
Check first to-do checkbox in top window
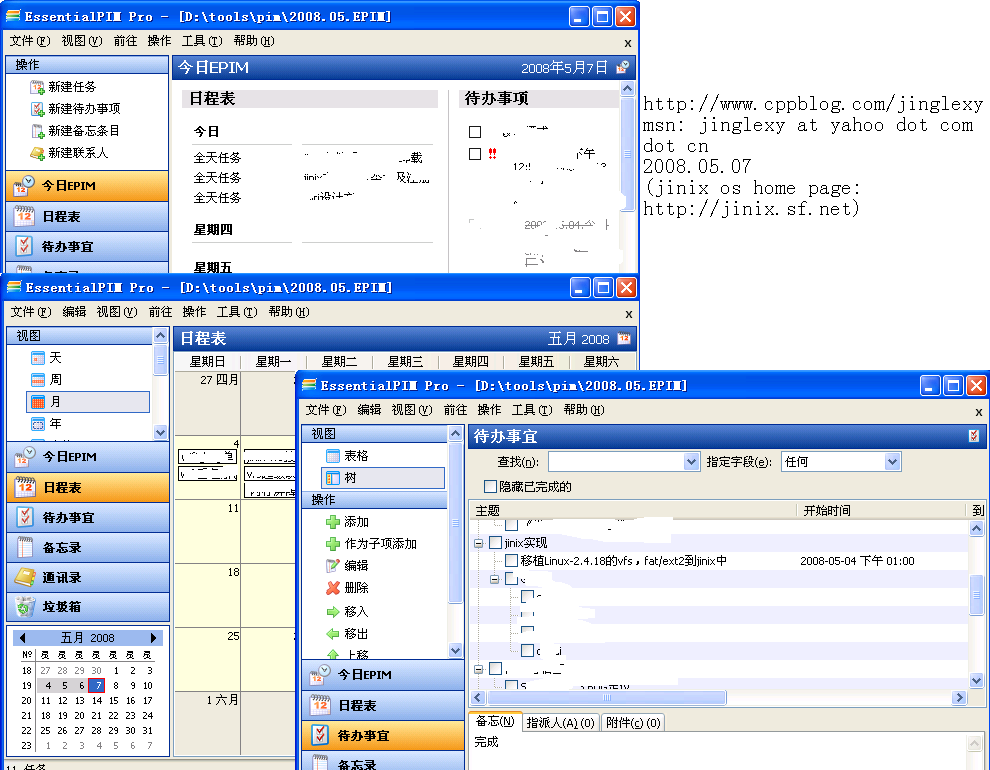(x=475, y=132)
